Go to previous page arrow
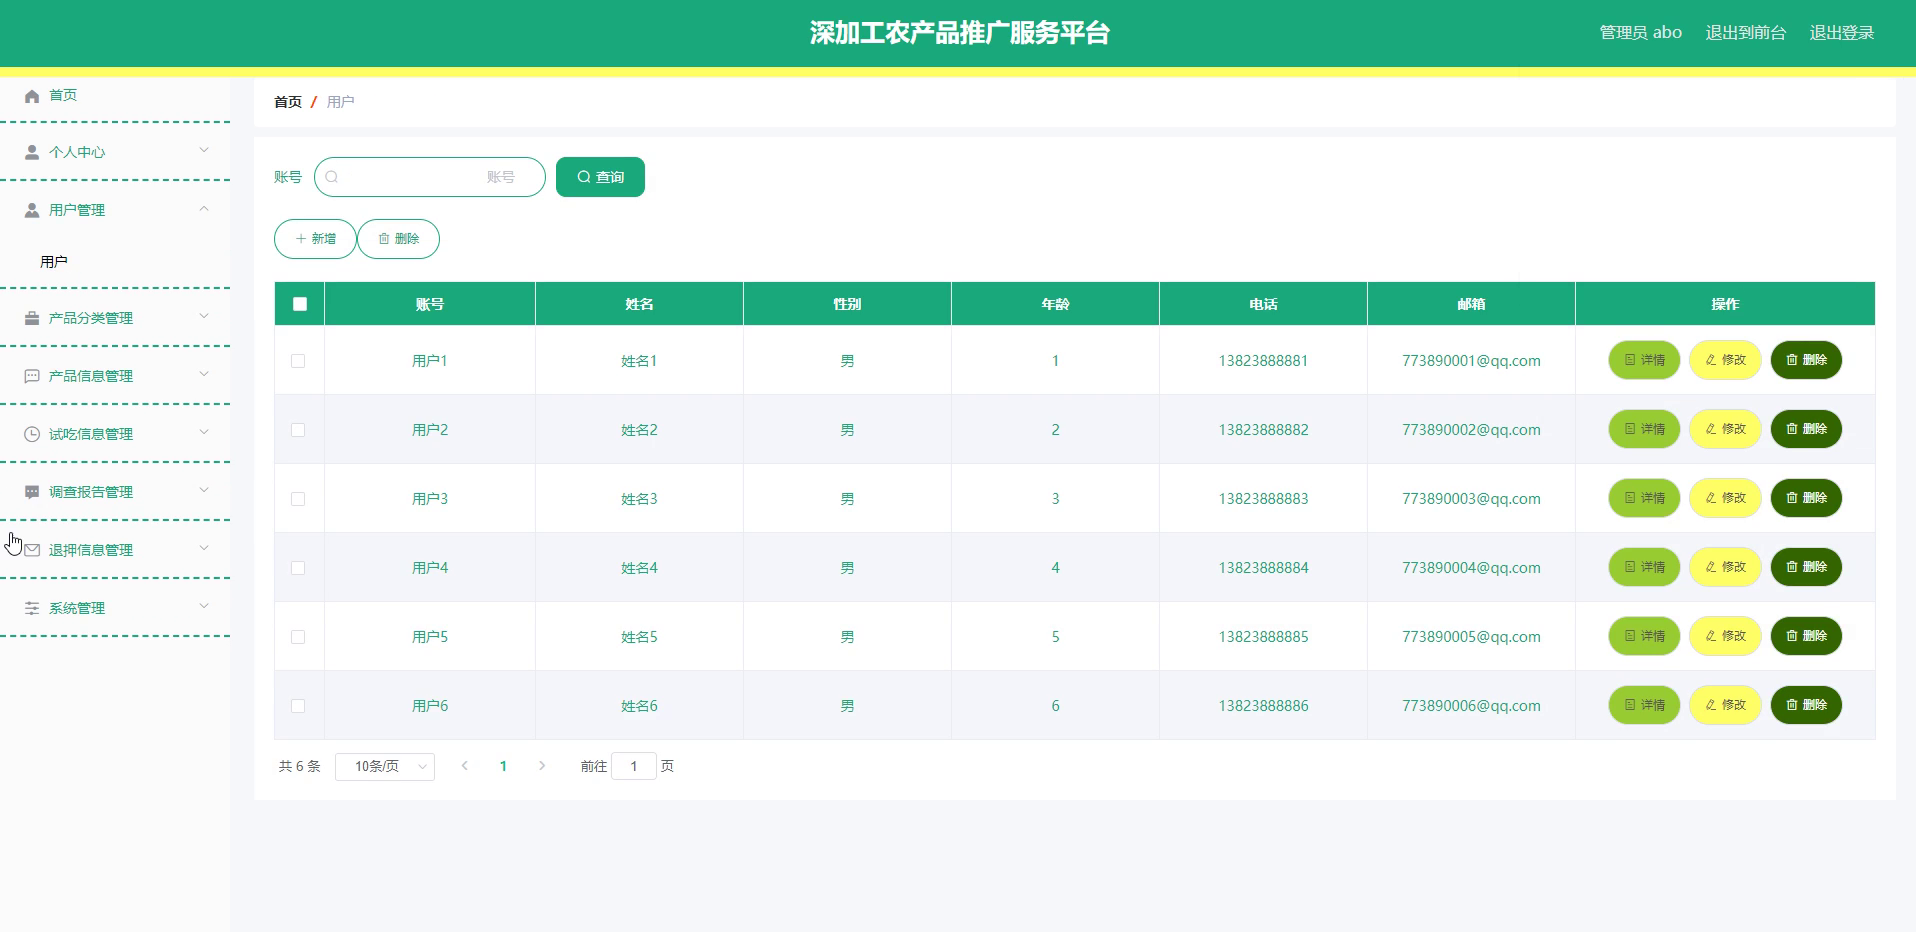 [464, 766]
